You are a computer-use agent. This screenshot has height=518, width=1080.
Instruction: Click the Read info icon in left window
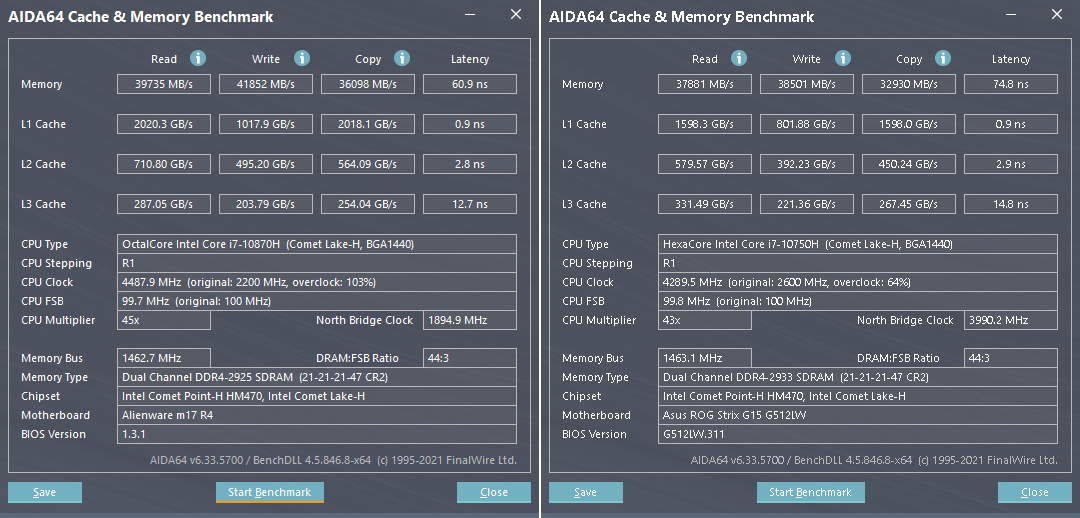click(198, 59)
